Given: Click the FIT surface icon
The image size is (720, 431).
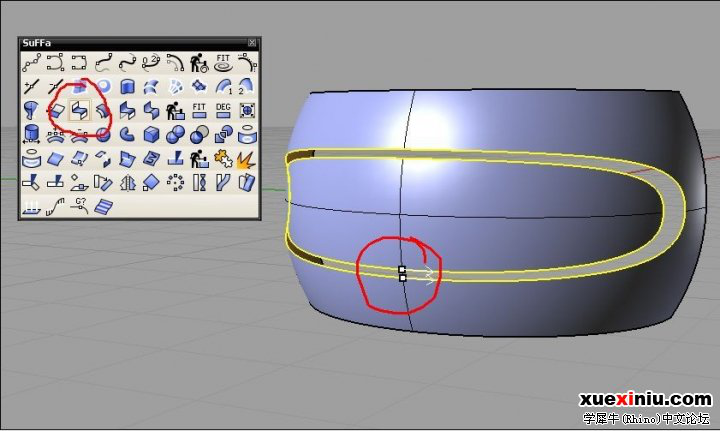Looking at the screenshot, I should pyautogui.click(x=199, y=110).
